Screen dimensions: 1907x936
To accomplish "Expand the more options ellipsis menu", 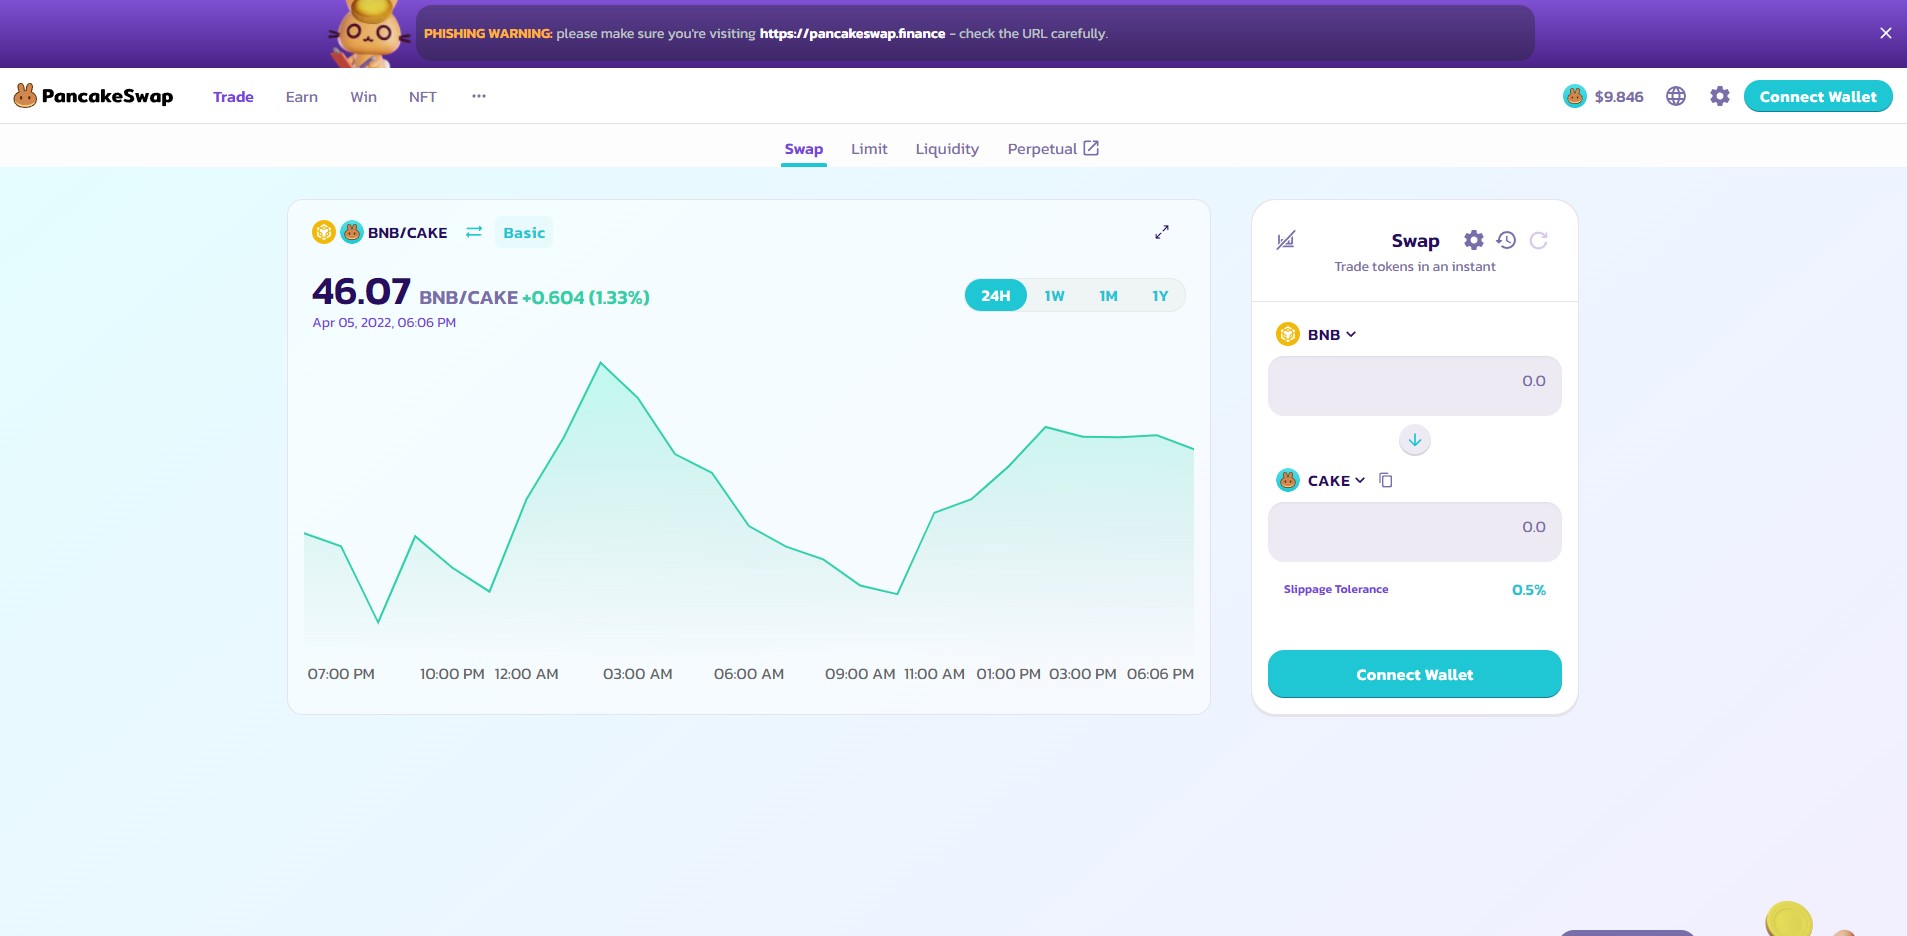I will 479,96.
